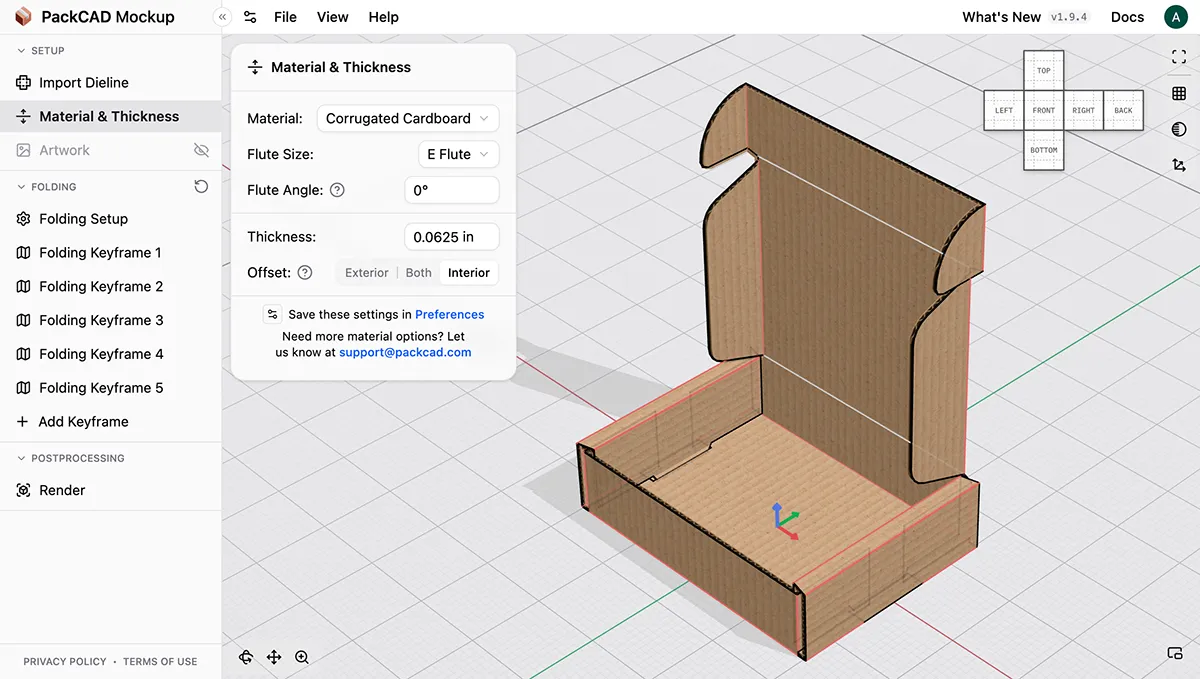Click the PackCAD box logo icon

[23, 17]
